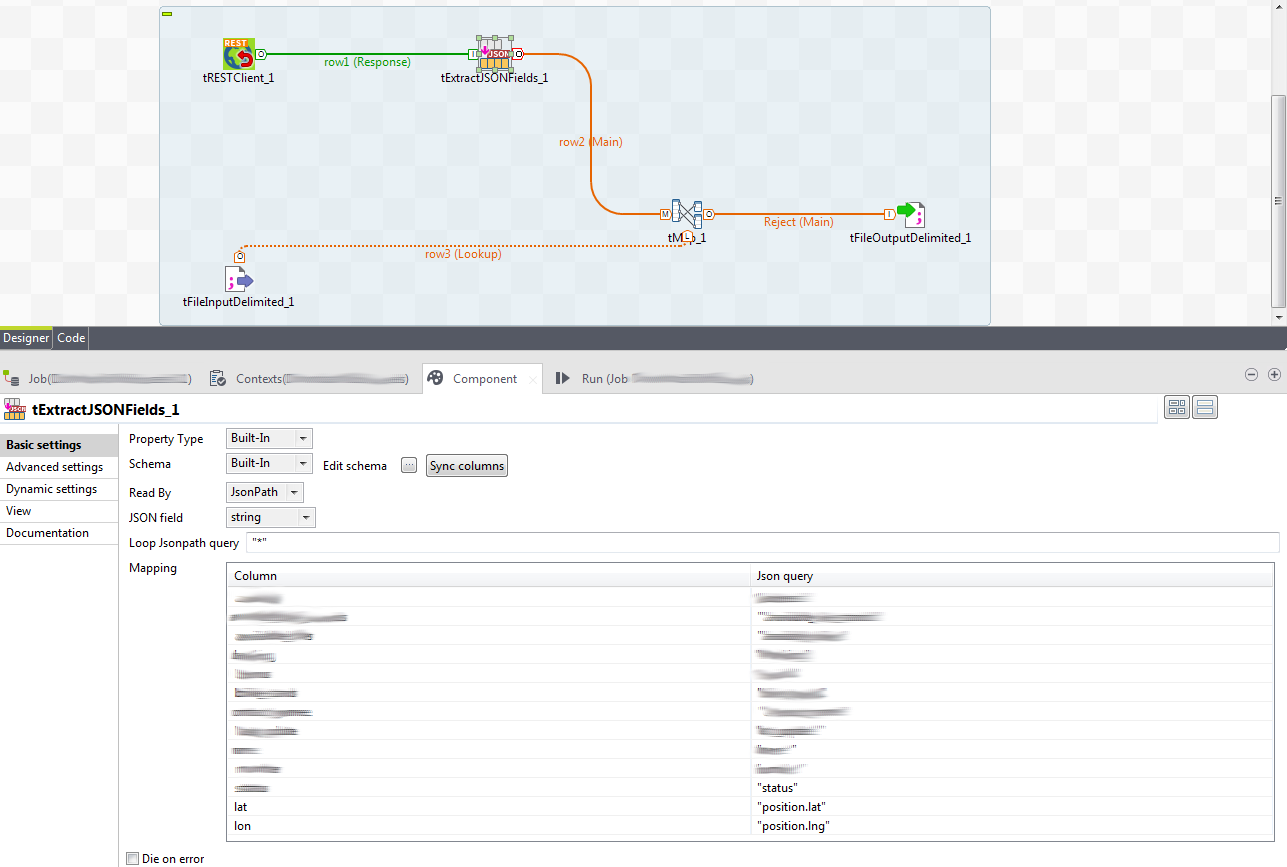Click the Job tab icon
The height and width of the screenshot is (867, 1287).
[x=13, y=378]
